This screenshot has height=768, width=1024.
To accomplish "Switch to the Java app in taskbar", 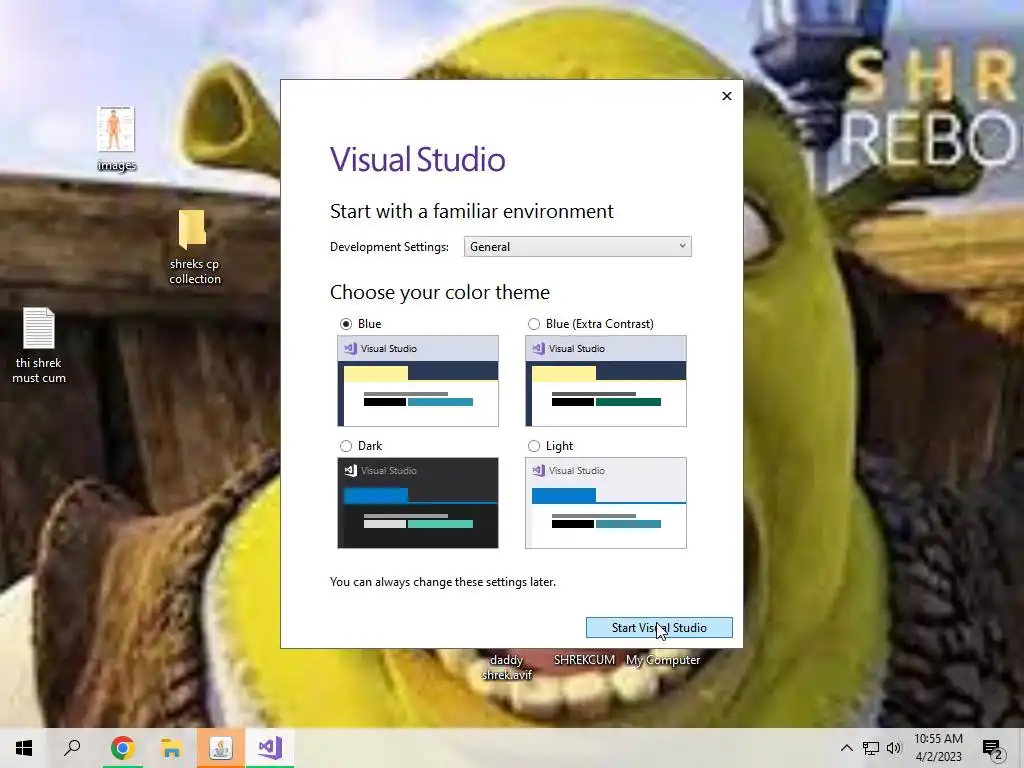I will 221,748.
